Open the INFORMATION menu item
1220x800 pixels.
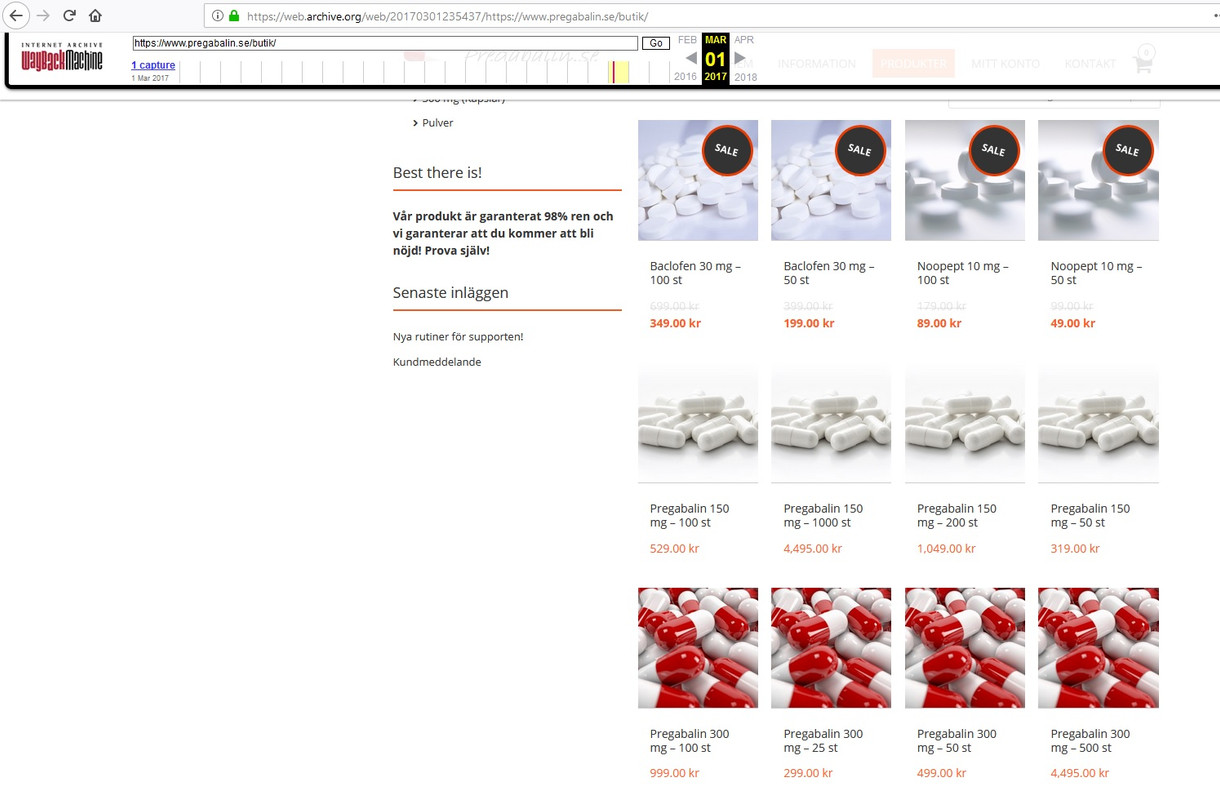pyautogui.click(x=817, y=64)
